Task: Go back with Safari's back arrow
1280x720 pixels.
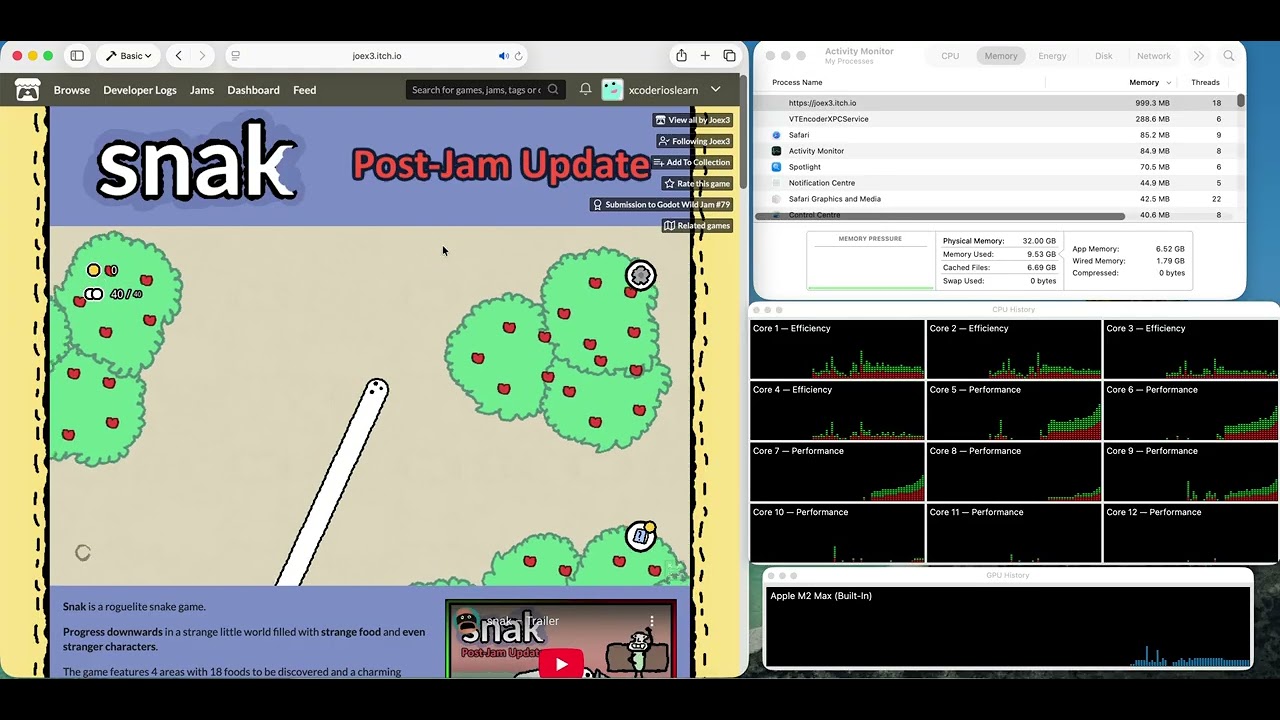Action: [x=178, y=56]
